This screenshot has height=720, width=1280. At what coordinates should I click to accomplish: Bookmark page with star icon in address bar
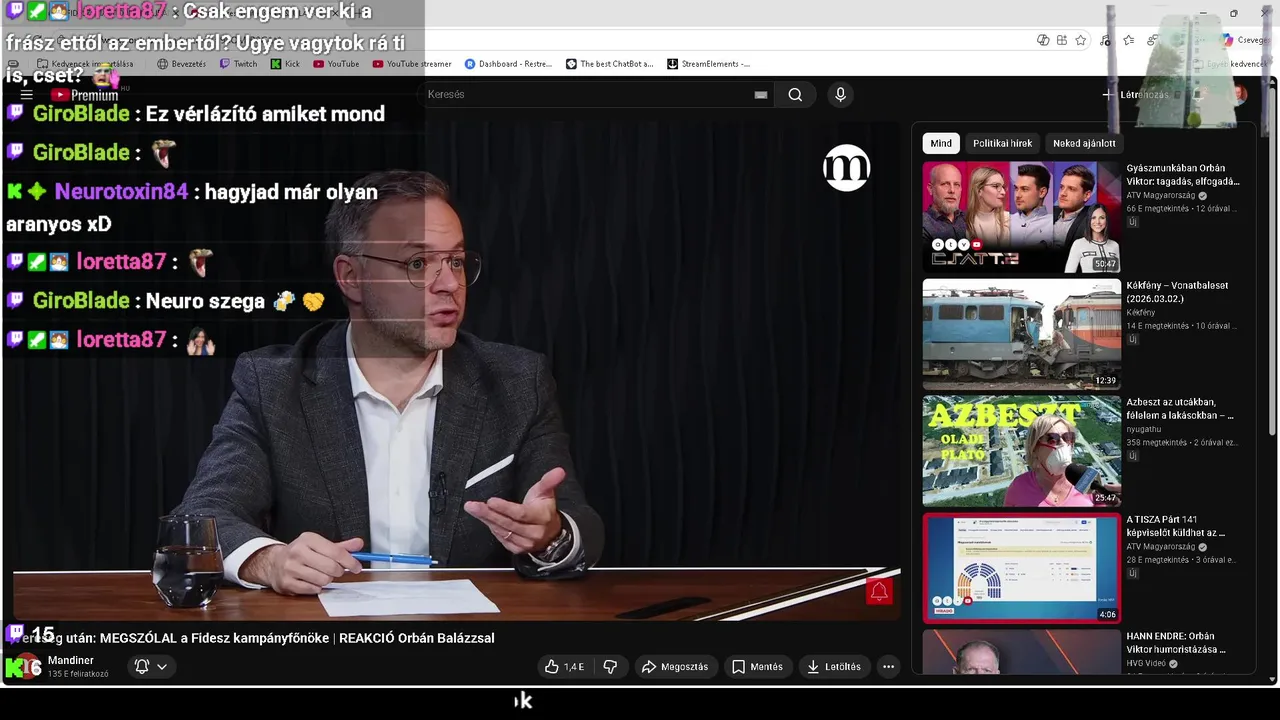point(1081,40)
